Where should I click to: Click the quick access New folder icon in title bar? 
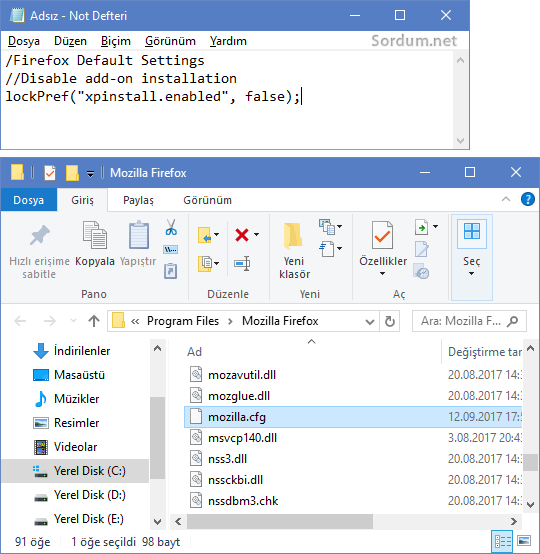pos(72,173)
